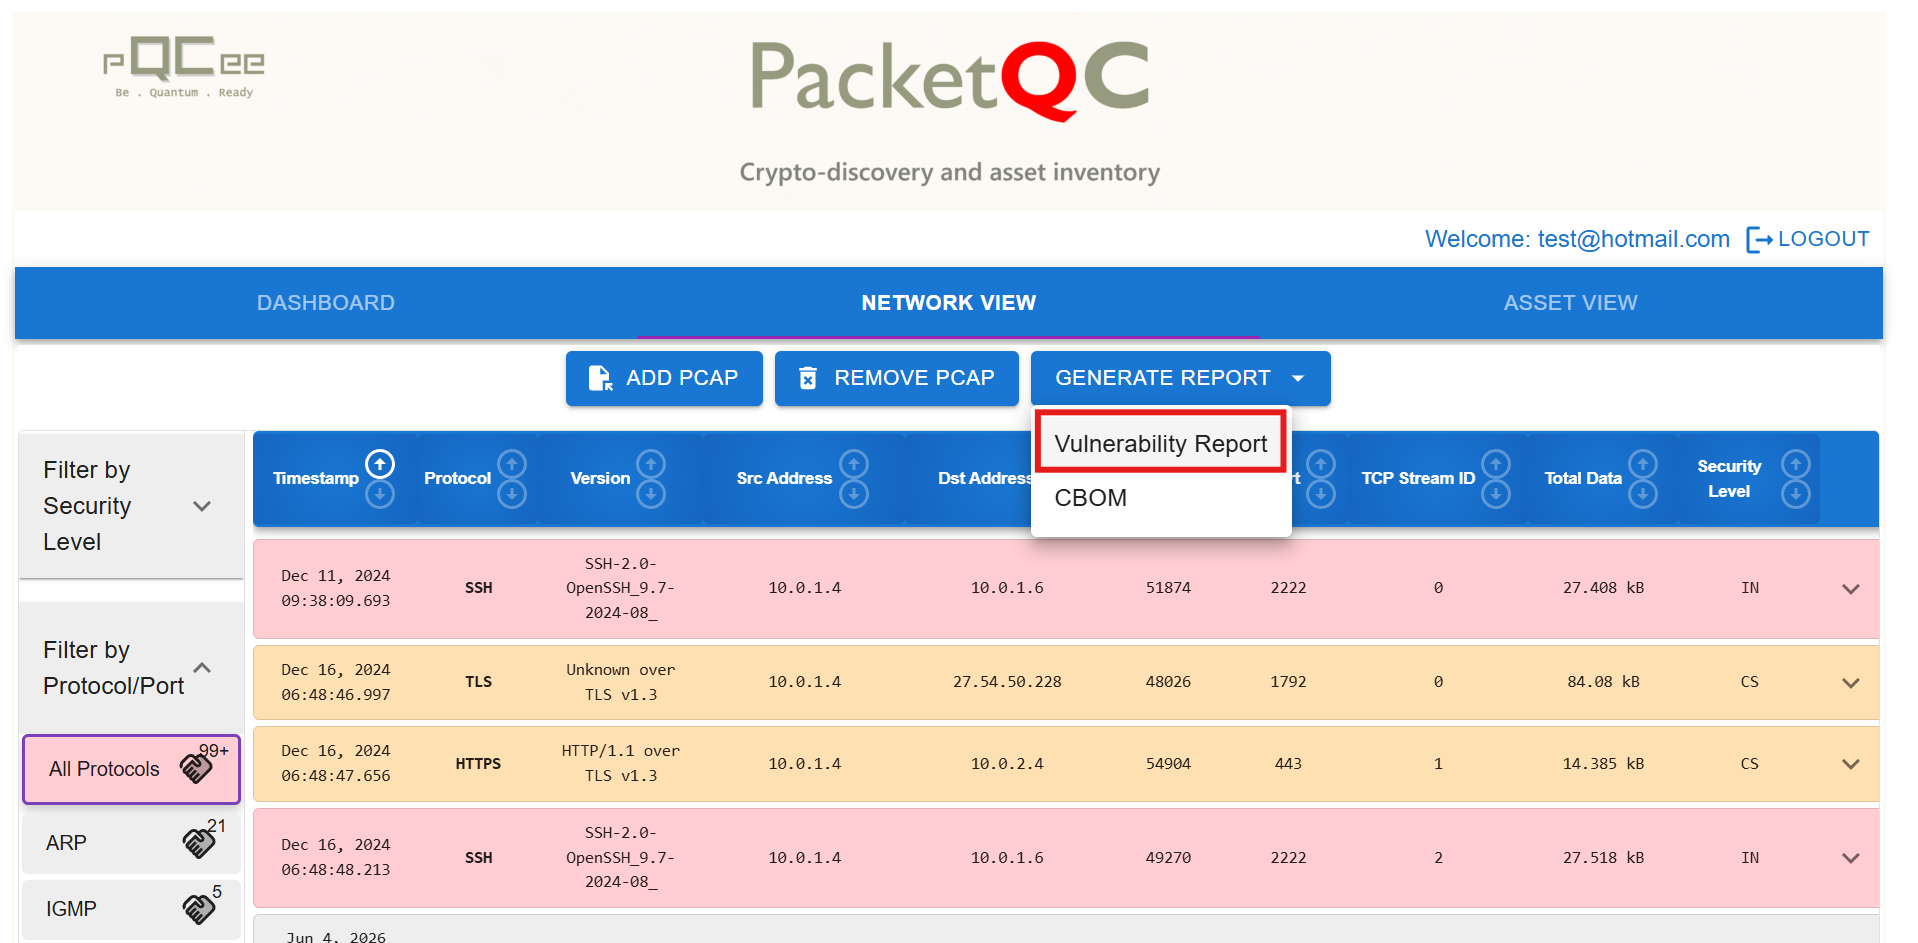The height and width of the screenshot is (943, 1918).
Task: Sort Version column descending via down arrow
Action: point(651,494)
